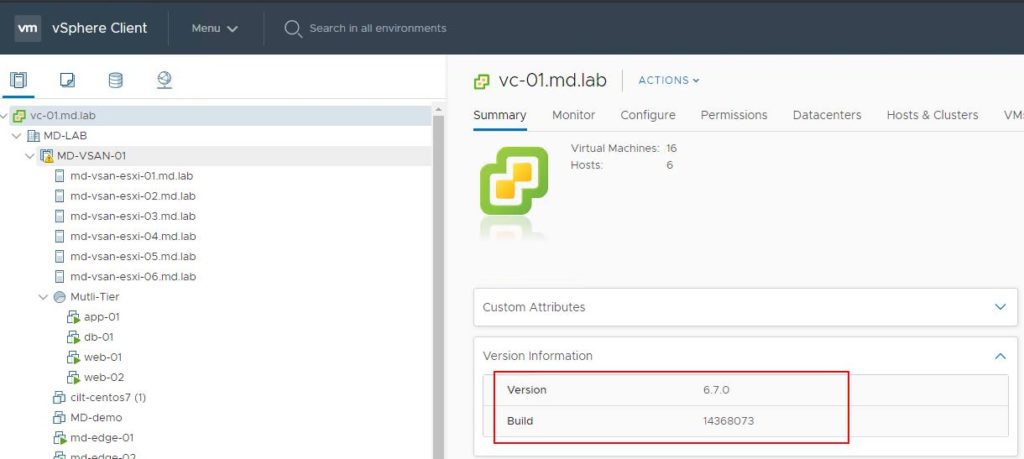The height and width of the screenshot is (459, 1024).
Task: Click the Search in all environments field
Action: coord(378,28)
